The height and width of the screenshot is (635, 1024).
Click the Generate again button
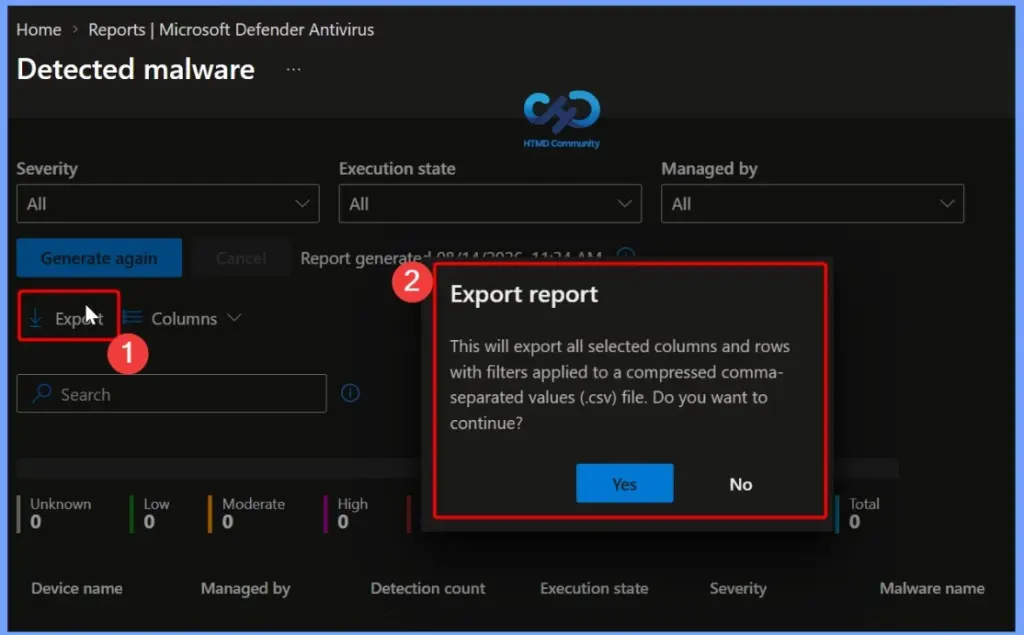coord(99,258)
